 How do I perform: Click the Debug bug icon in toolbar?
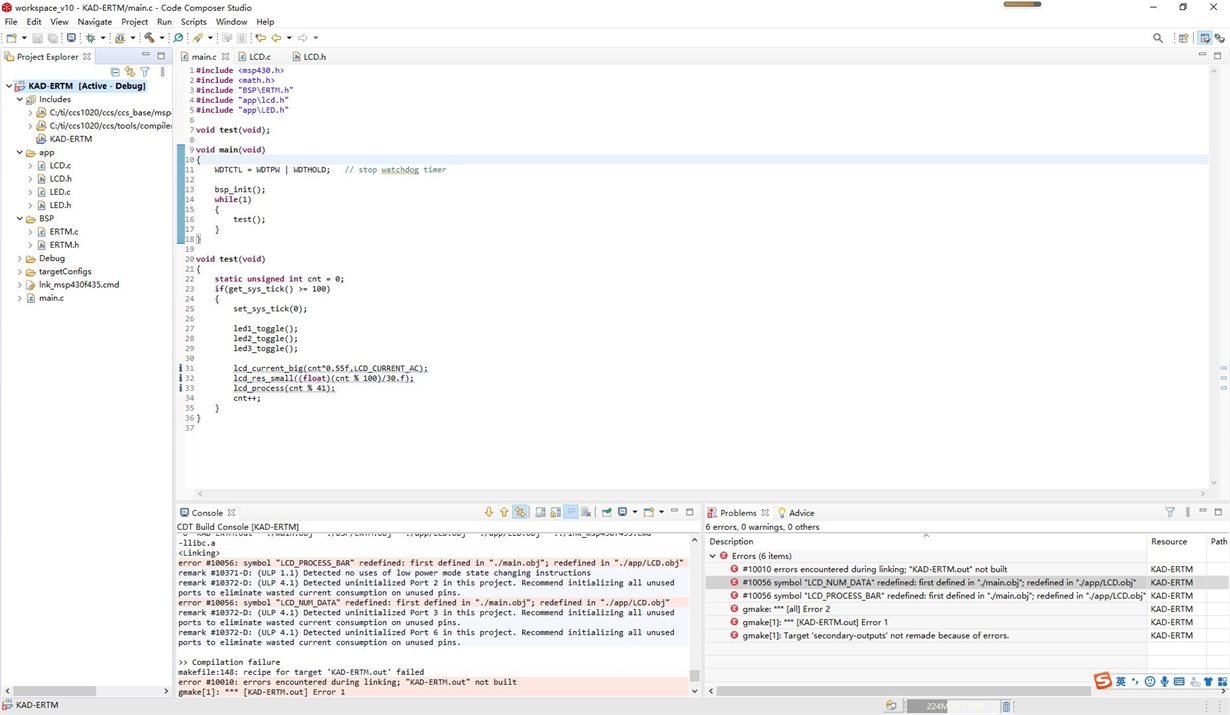coord(88,38)
